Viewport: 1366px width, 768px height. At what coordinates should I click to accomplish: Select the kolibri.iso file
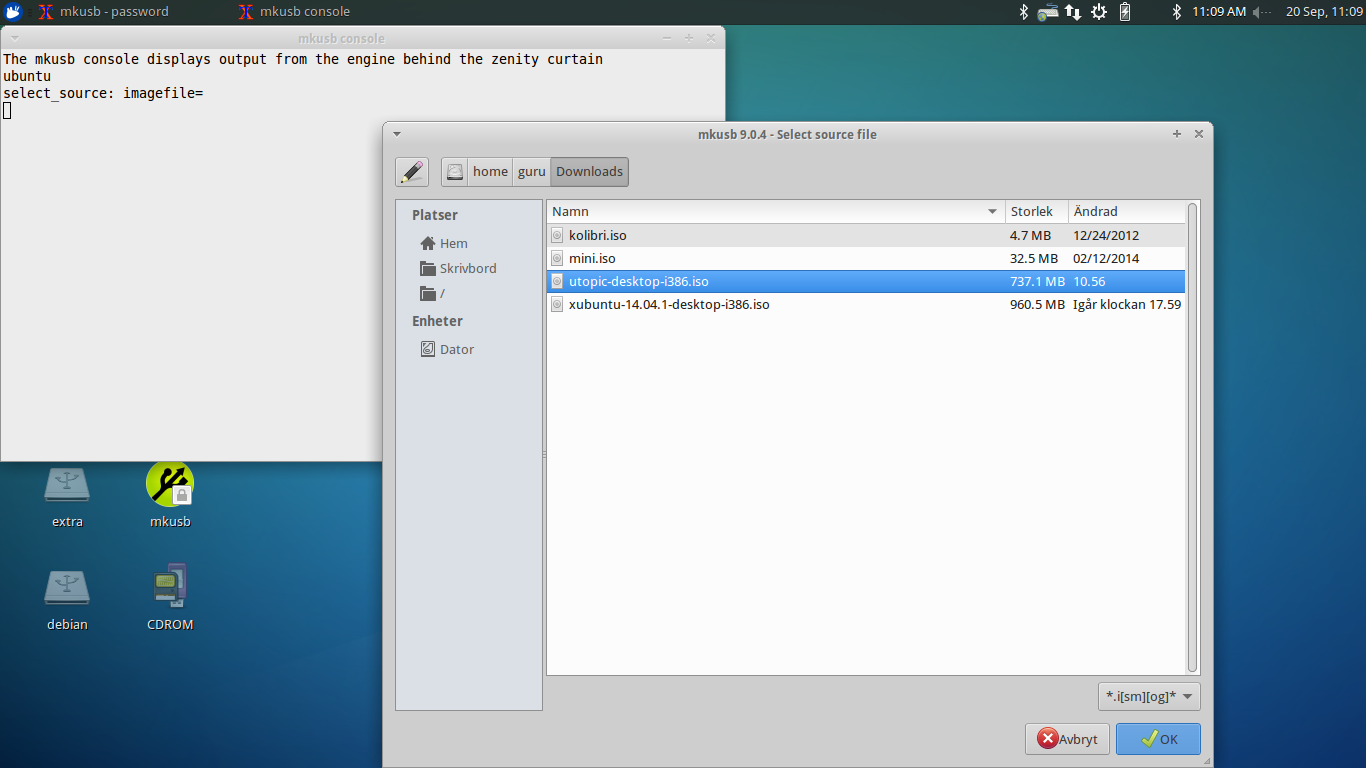[x=866, y=236]
